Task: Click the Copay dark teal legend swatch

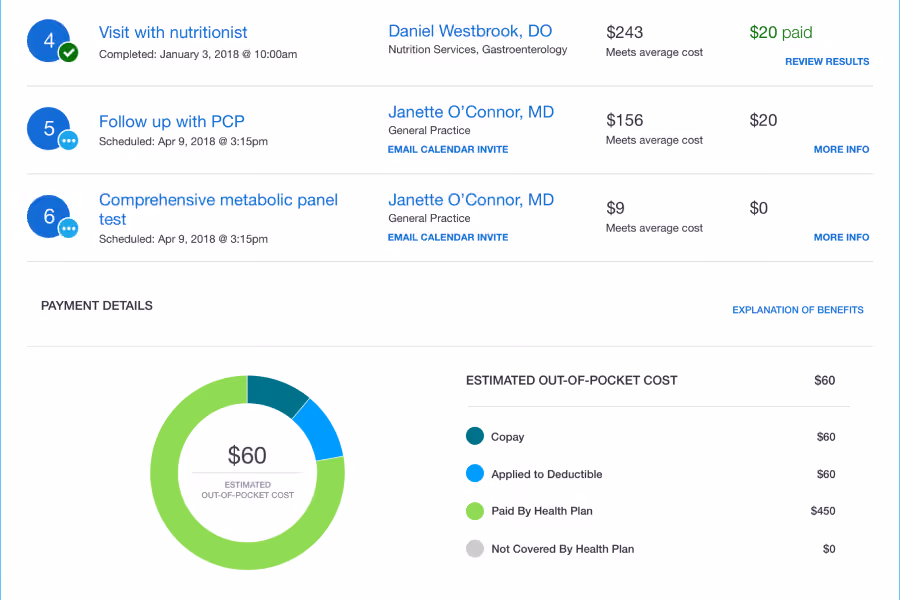Action: pos(475,436)
